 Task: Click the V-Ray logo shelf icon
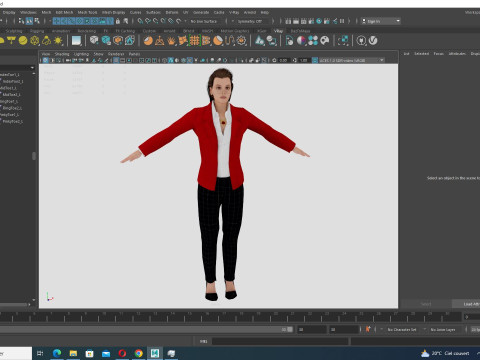(x=373, y=41)
